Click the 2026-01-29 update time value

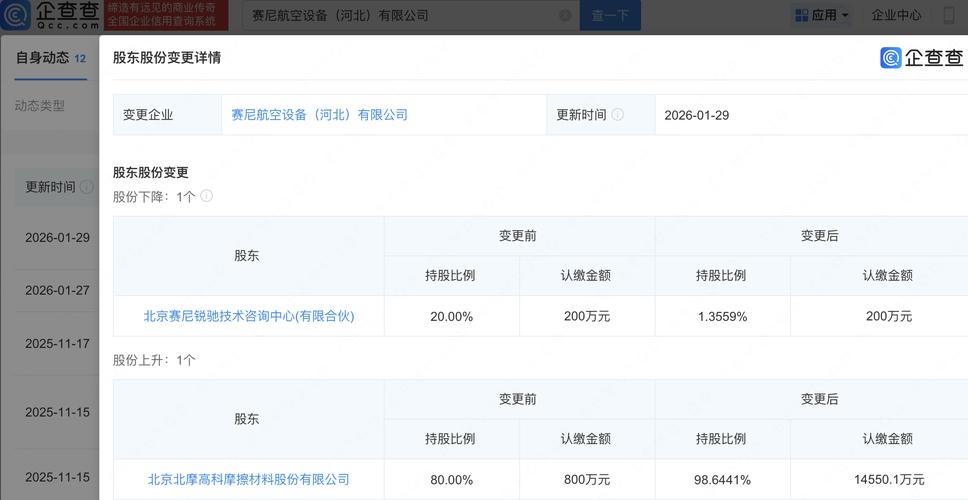696,115
